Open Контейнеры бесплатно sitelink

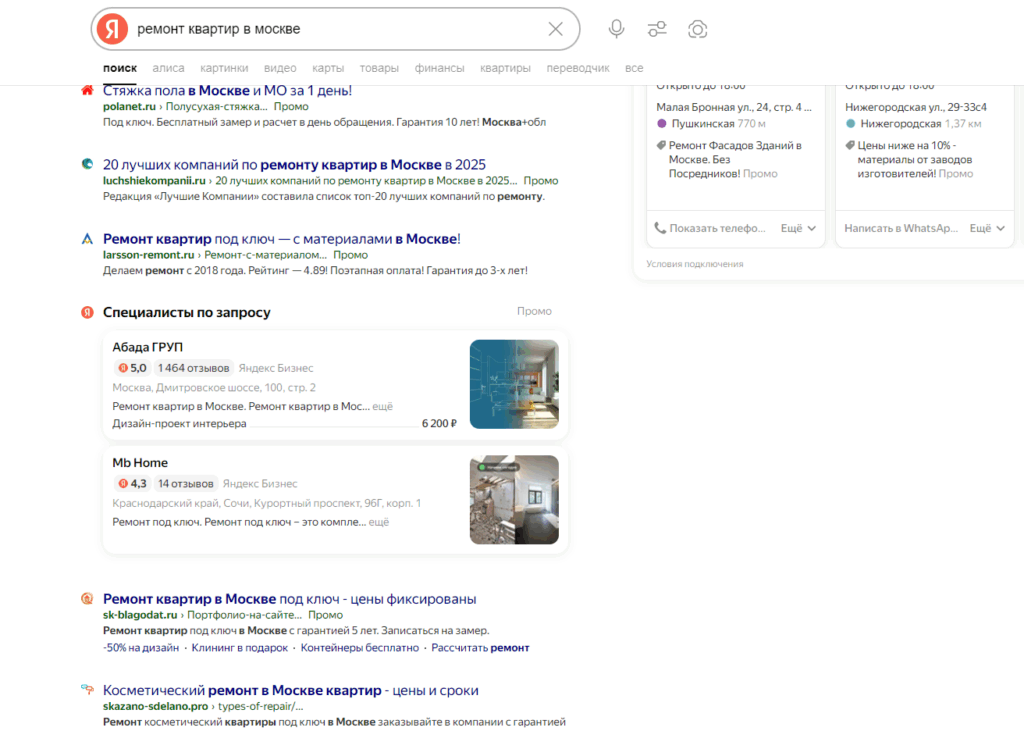(x=360, y=648)
